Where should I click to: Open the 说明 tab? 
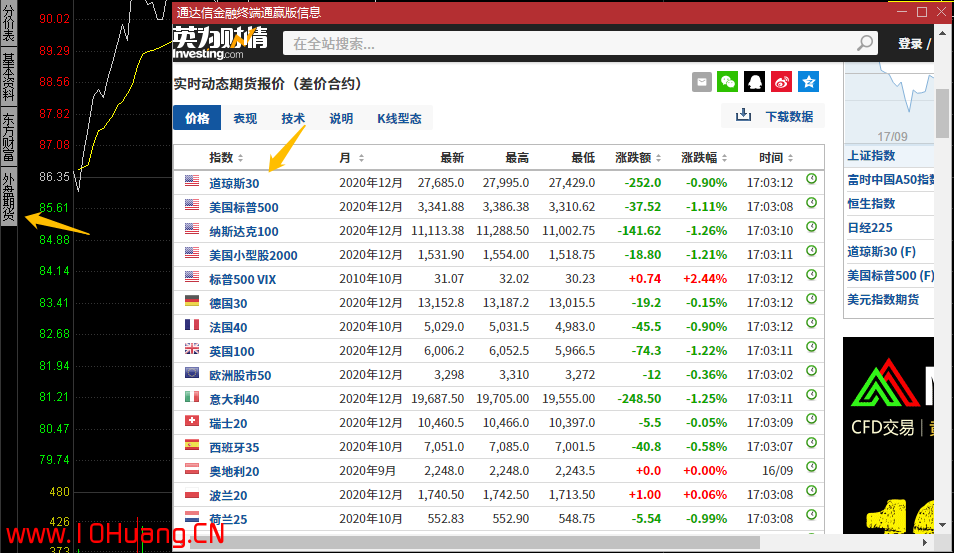point(341,118)
